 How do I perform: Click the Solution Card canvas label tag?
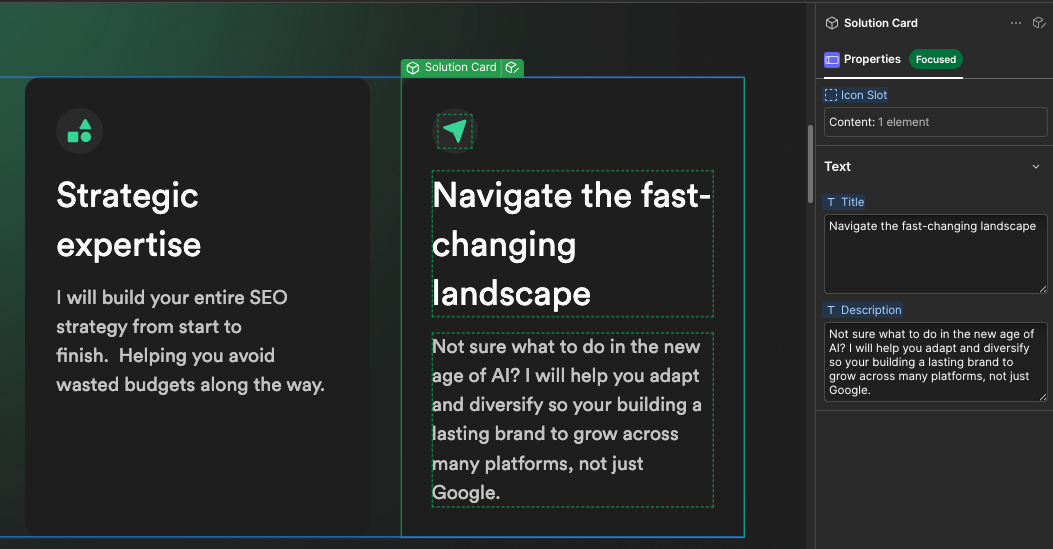[461, 67]
